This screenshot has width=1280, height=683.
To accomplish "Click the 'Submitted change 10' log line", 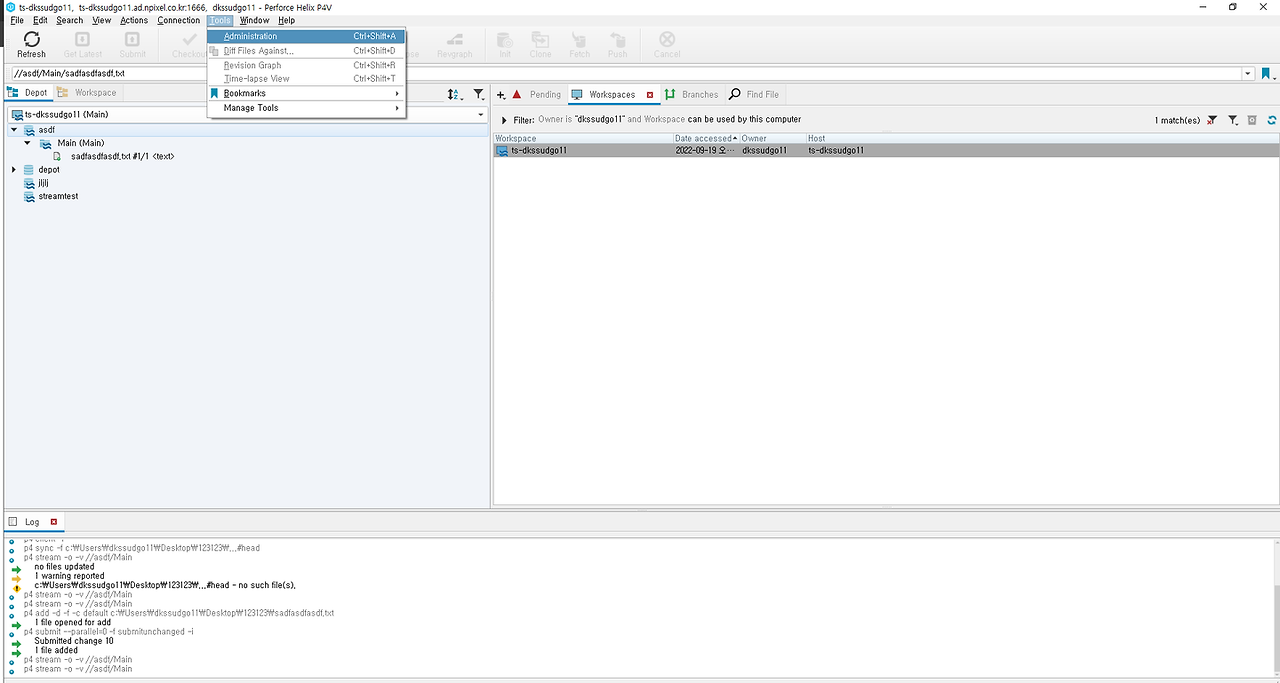I will [74, 641].
